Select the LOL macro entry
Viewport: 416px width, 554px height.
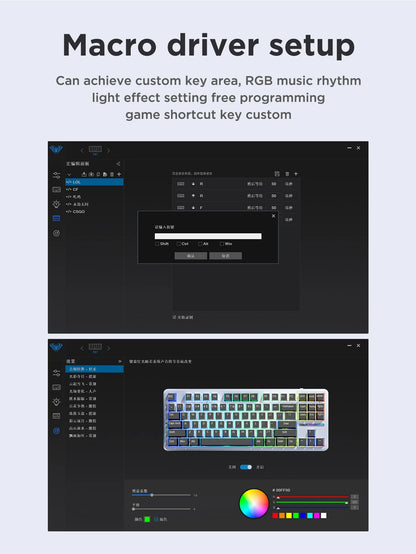pyautogui.click(x=94, y=182)
